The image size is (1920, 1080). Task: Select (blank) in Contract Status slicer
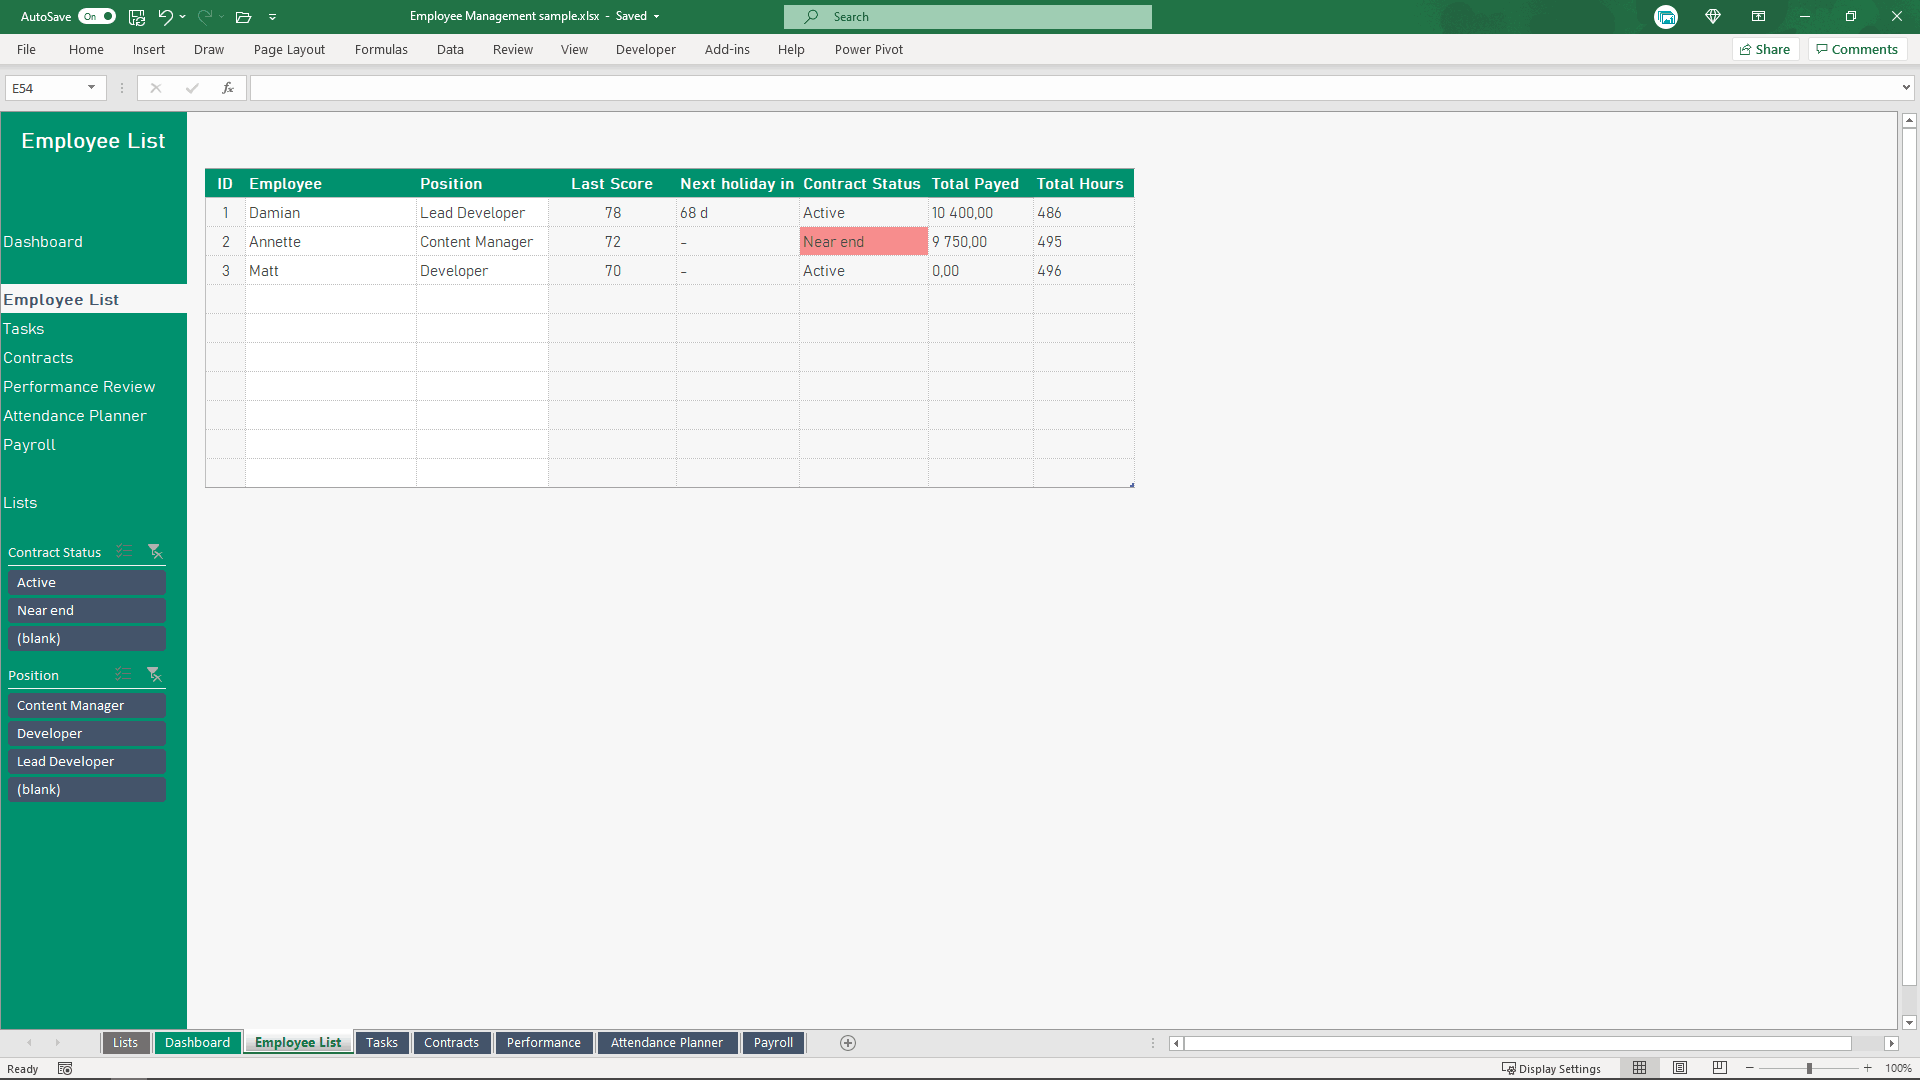87,638
